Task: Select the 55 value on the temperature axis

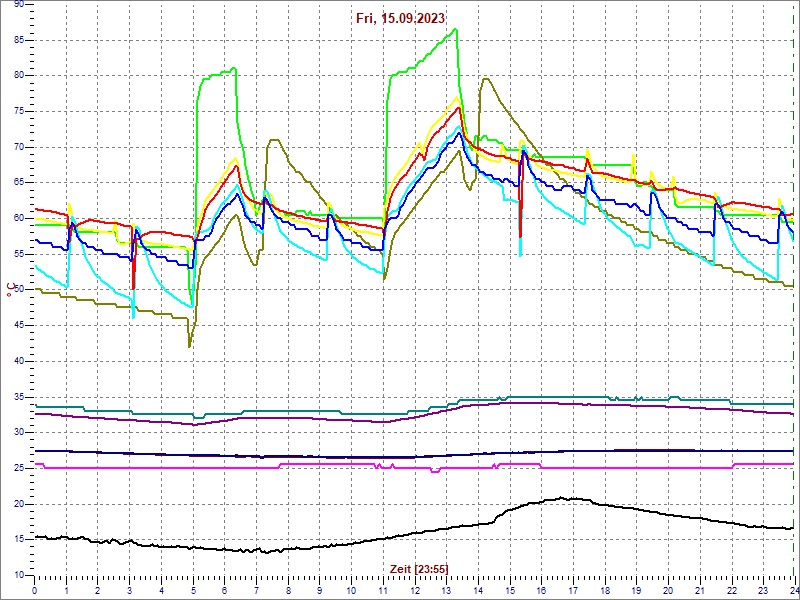Action: (18, 254)
